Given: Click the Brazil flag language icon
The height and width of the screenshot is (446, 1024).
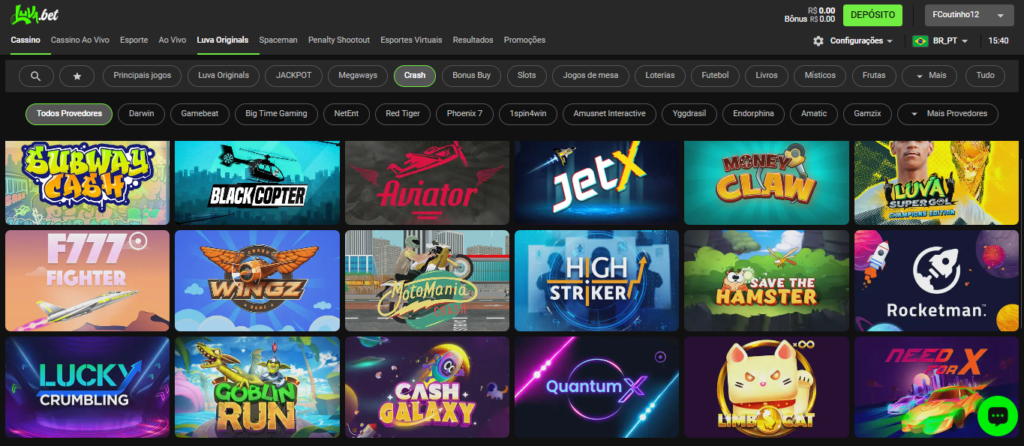Looking at the screenshot, I should pyautogui.click(x=920, y=41).
